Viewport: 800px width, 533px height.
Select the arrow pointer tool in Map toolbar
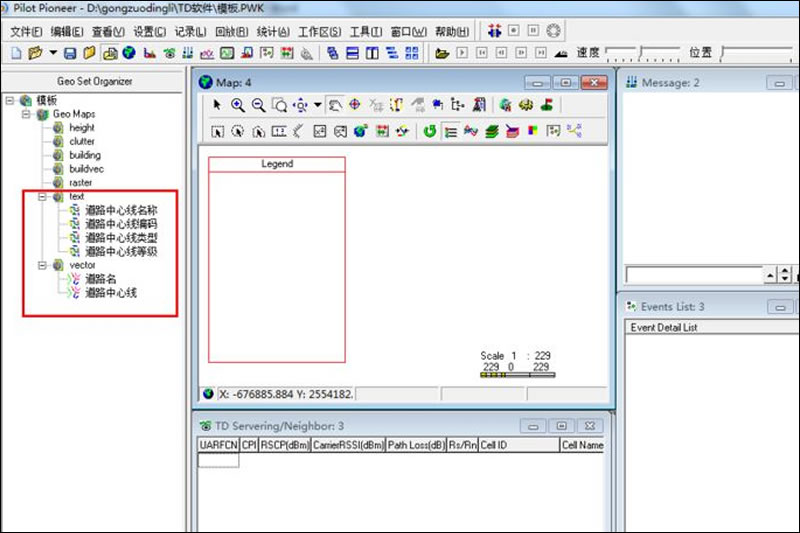[217, 104]
